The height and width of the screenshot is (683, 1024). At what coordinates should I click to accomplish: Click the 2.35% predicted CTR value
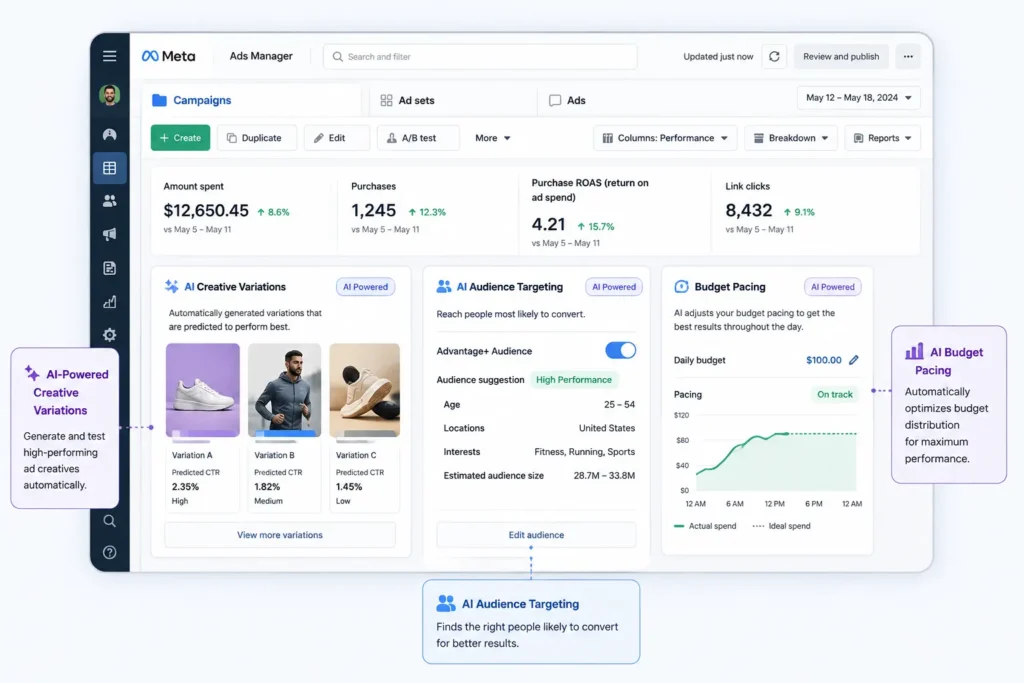click(x=185, y=486)
